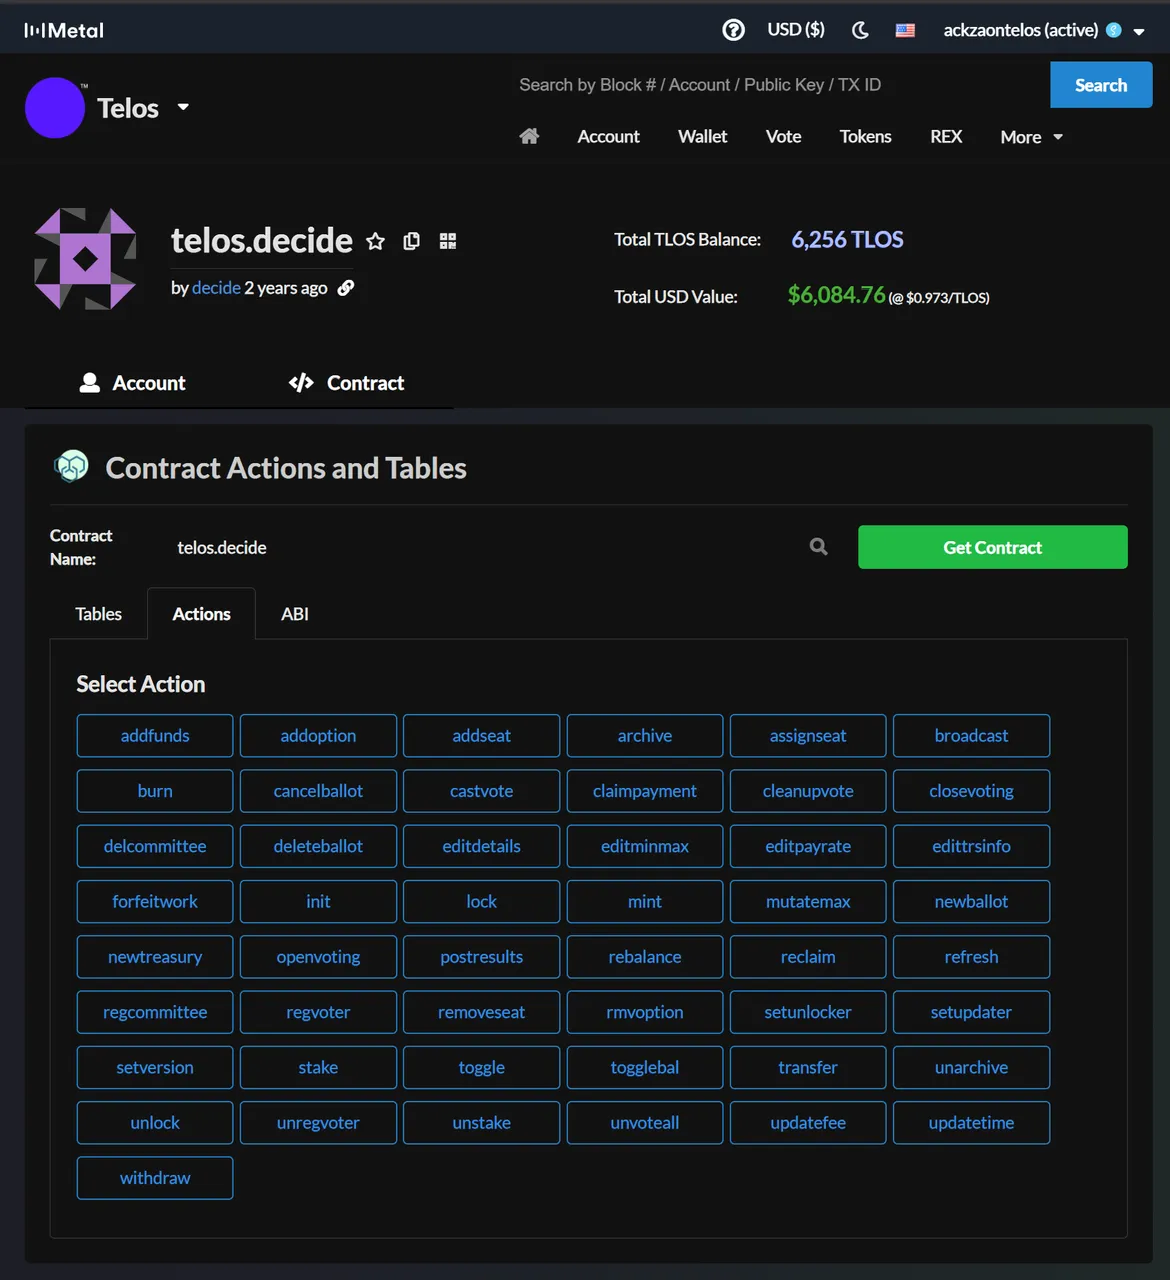Select the setunlocker action
The height and width of the screenshot is (1280, 1170).
coord(808,1012)
